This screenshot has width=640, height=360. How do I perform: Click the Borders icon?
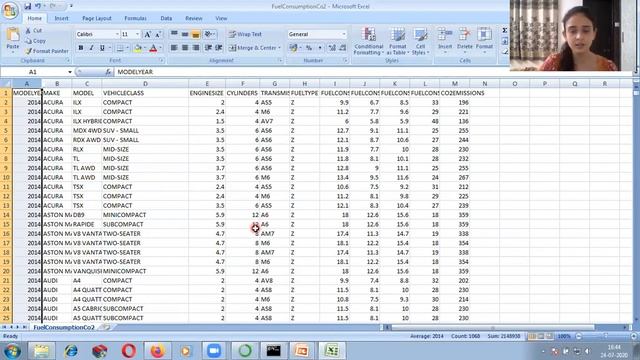120,48
